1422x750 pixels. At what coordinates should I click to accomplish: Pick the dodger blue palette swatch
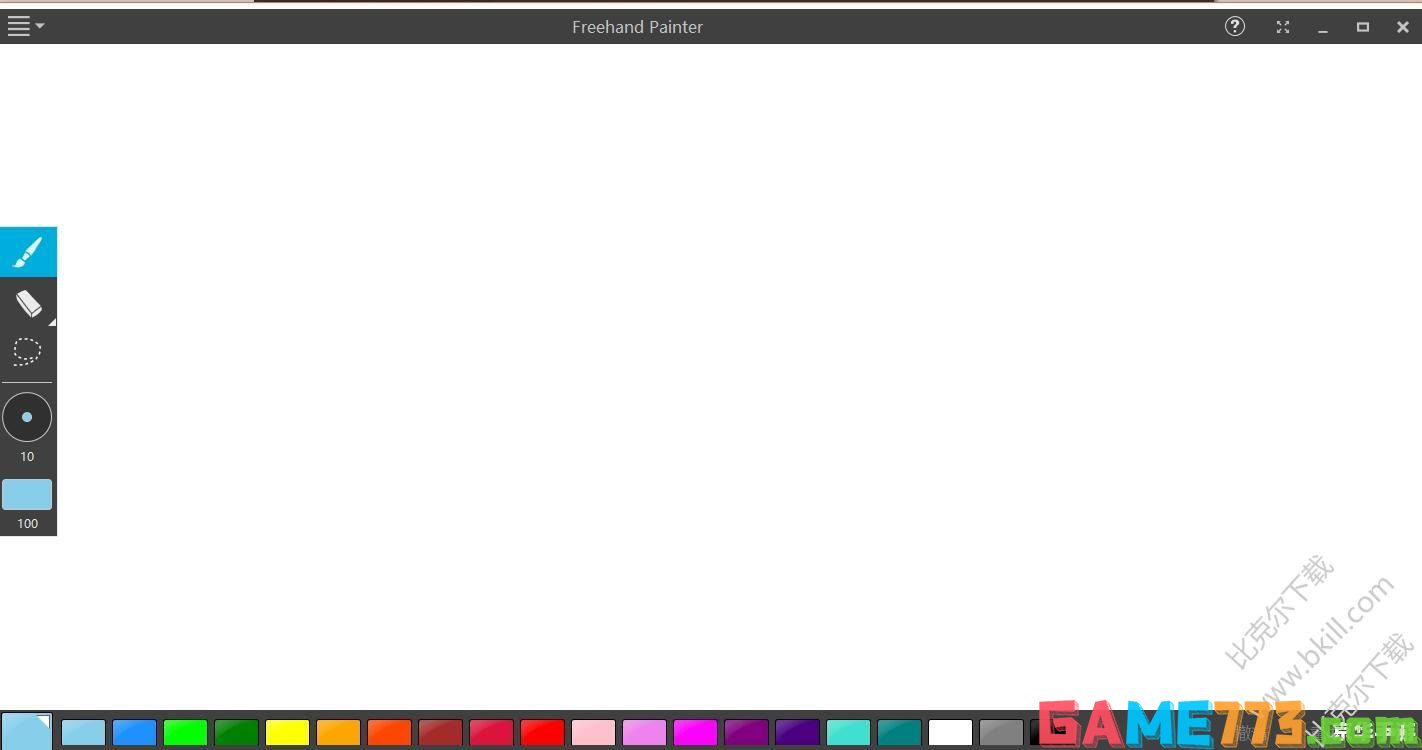(134, 733)
